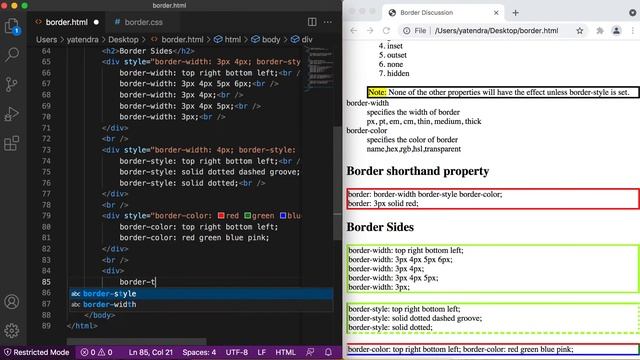Click the Border Sides heading in browser

click(380, 227)
